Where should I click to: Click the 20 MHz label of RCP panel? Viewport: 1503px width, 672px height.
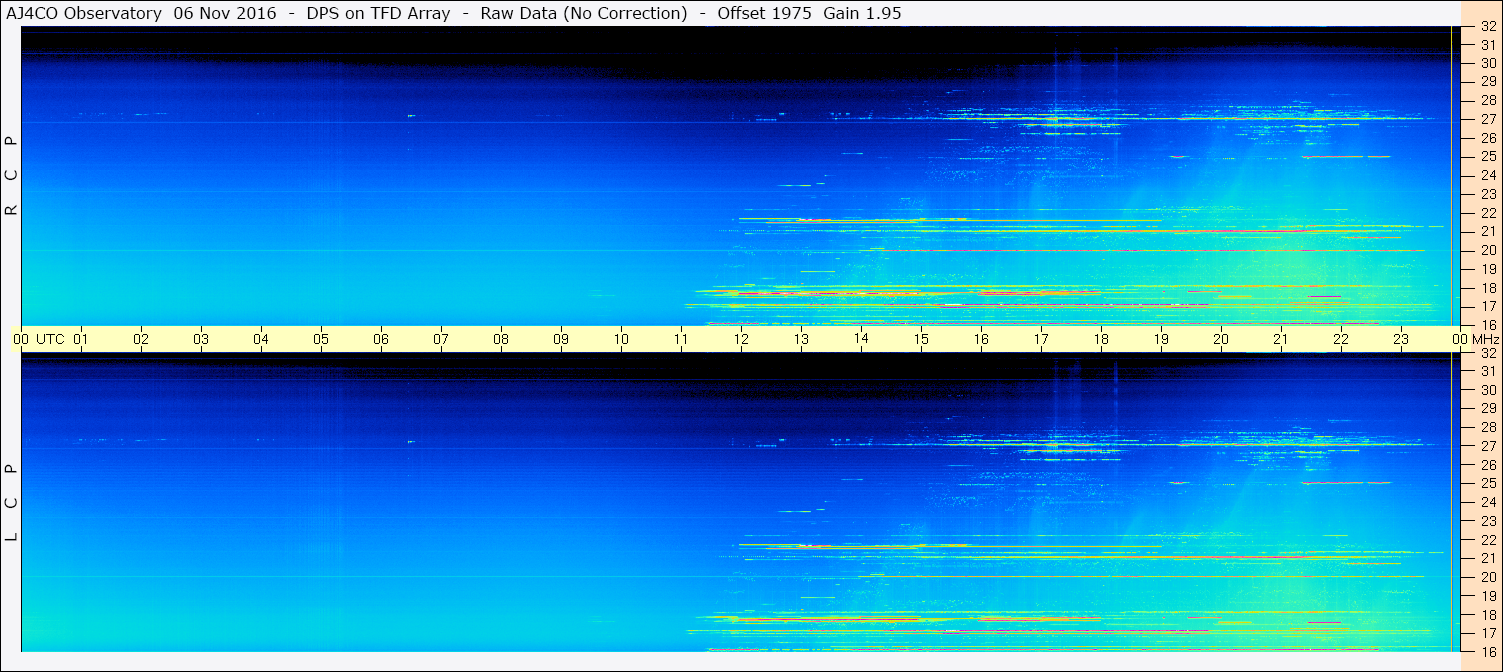[1488, 250]
